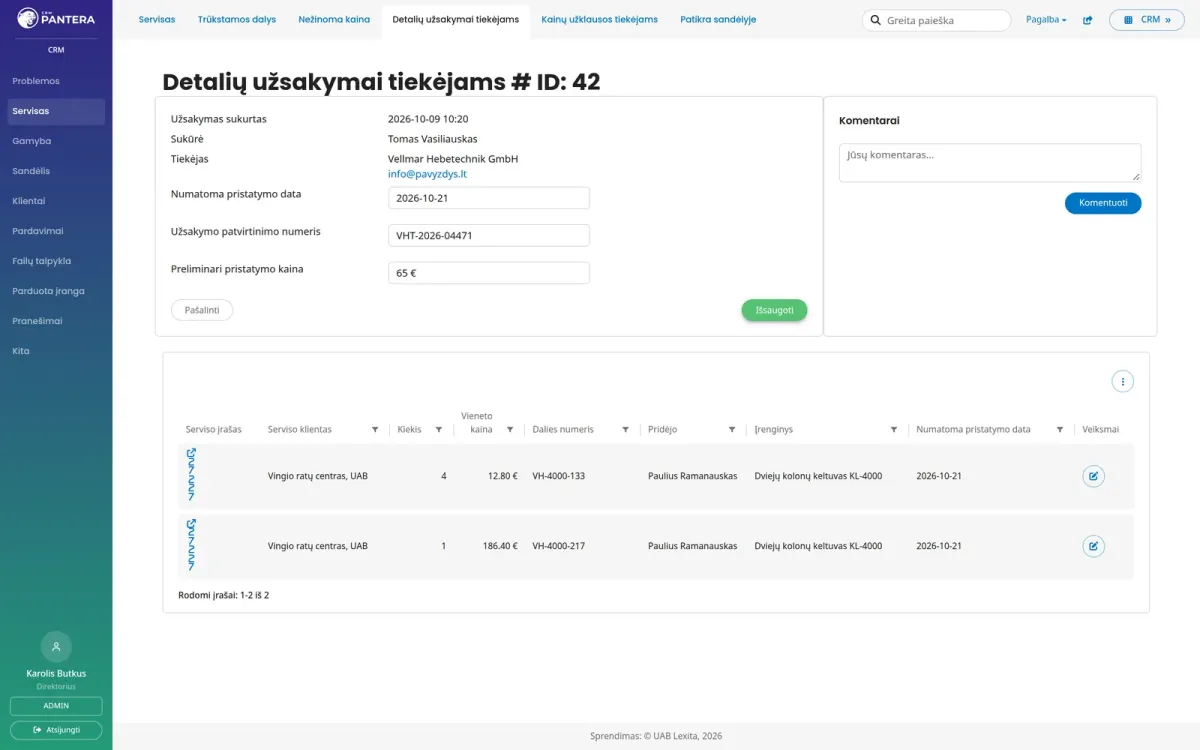Filter the Kiekis column
Image resolution: width=1200 pixels, height=750 pixels.
pyautogui.click(x=438, y=429)
